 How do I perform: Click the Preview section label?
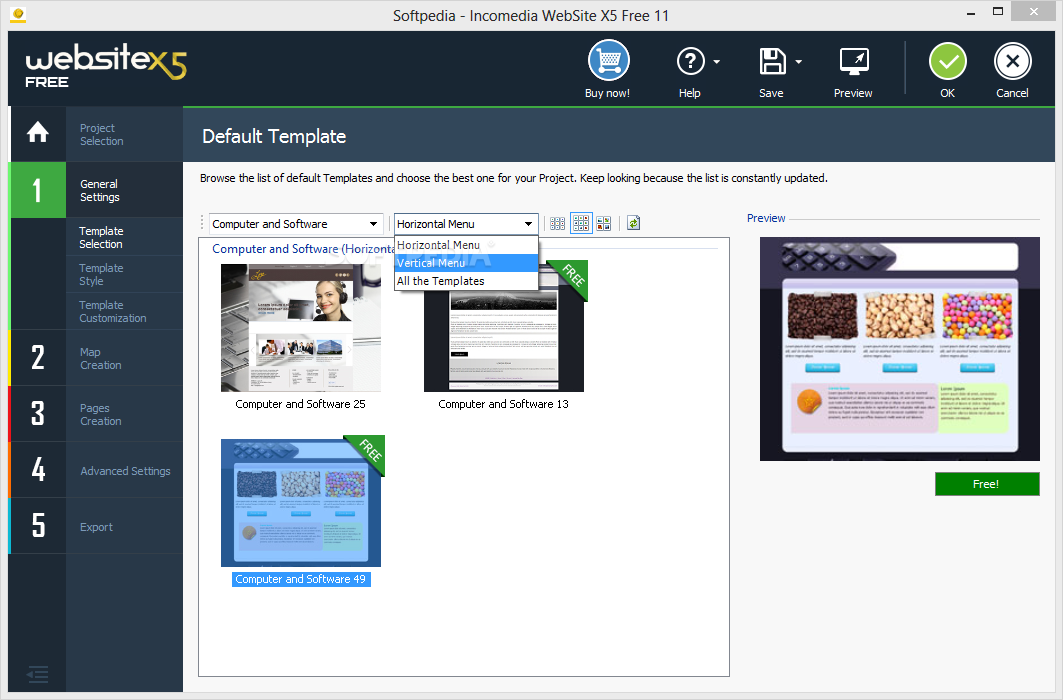(766, 218)
